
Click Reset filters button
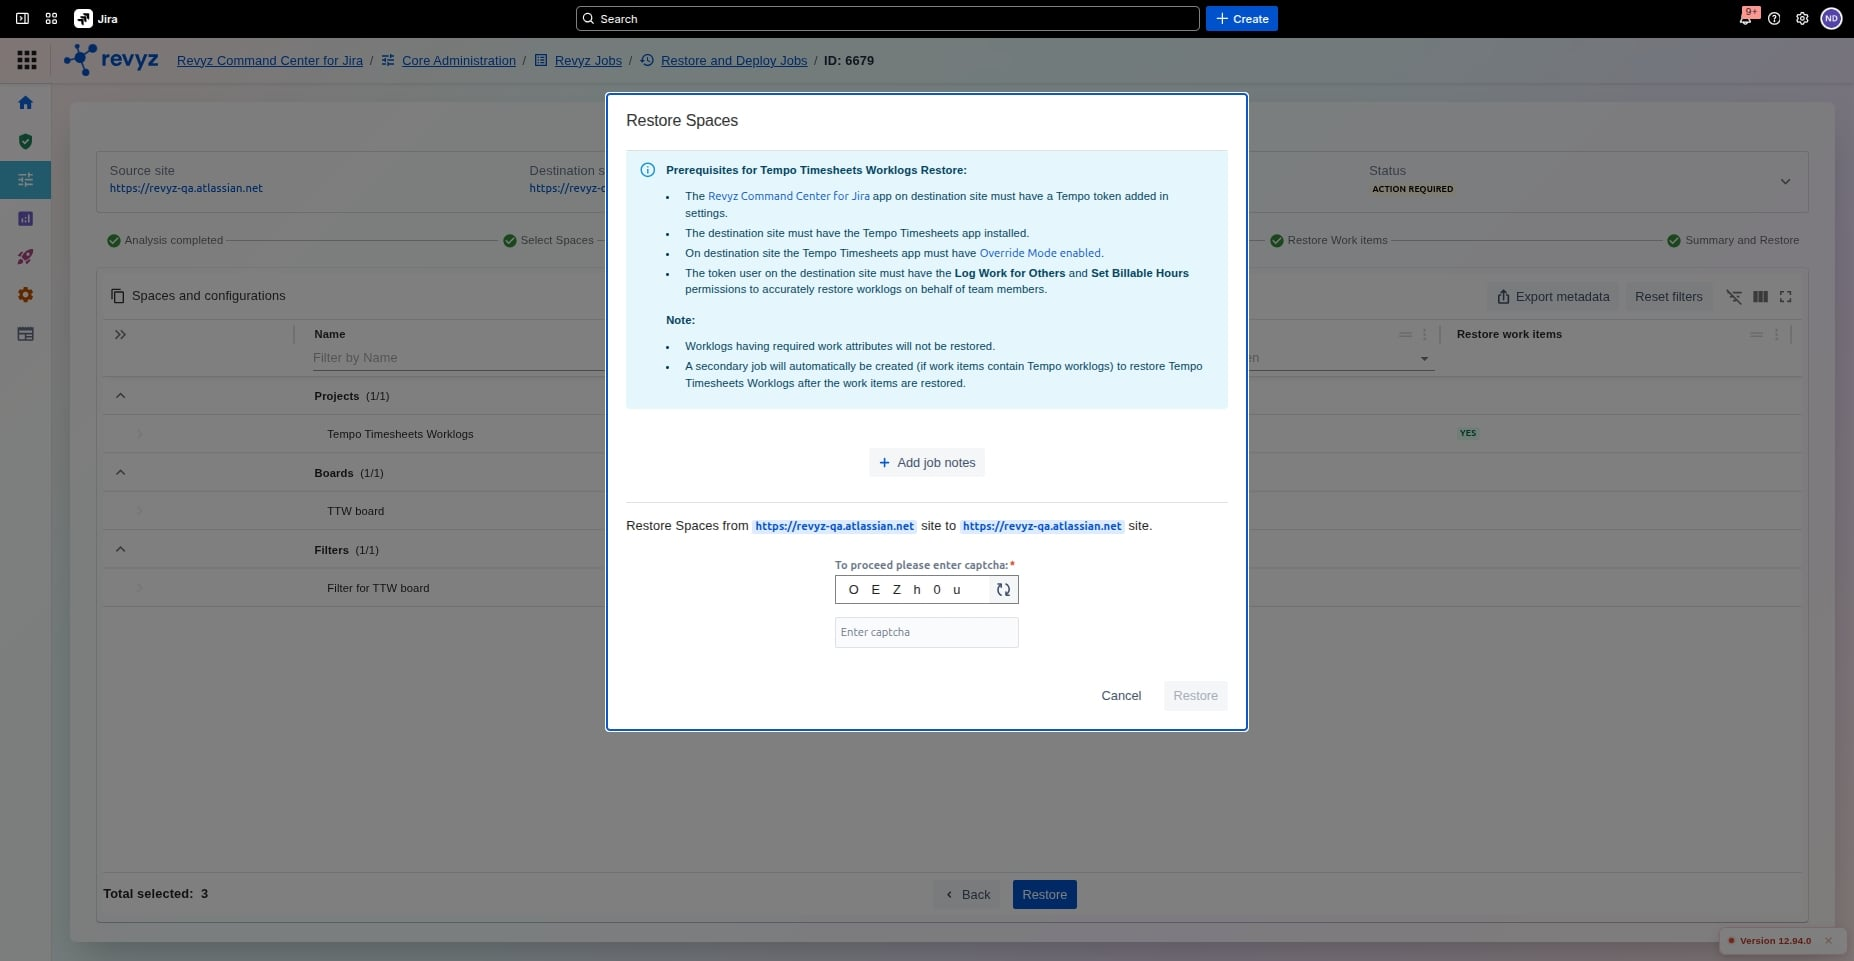(1668, 297)
